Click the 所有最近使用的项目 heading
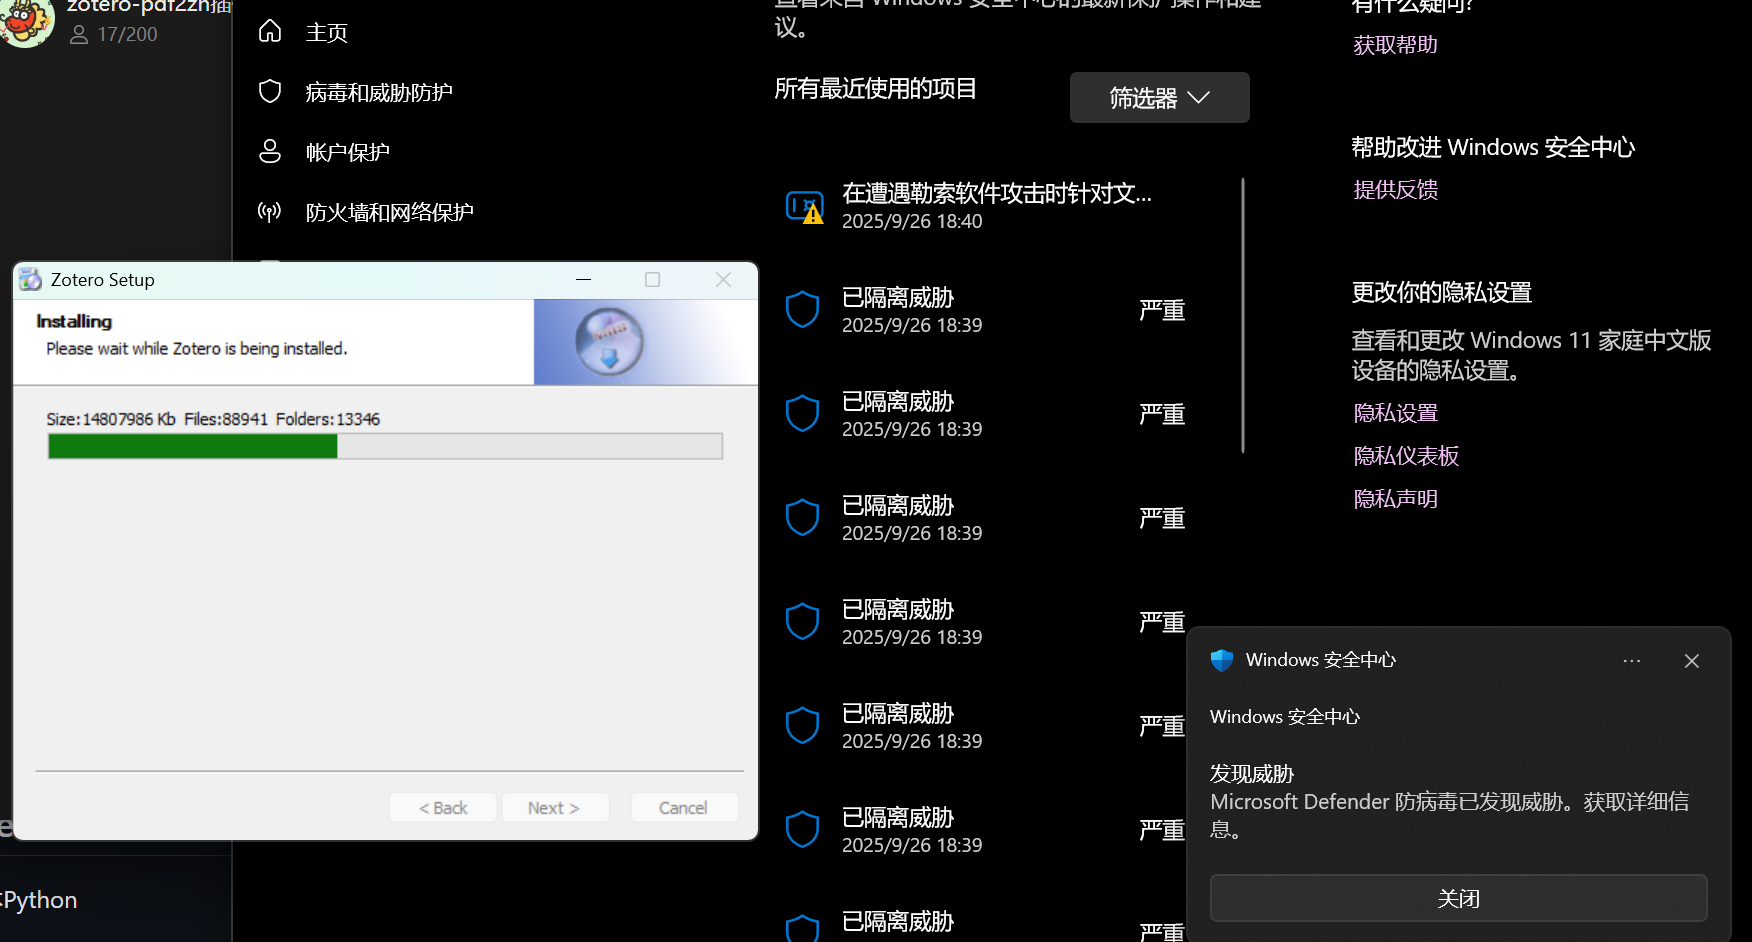 [x=876, y=89]
